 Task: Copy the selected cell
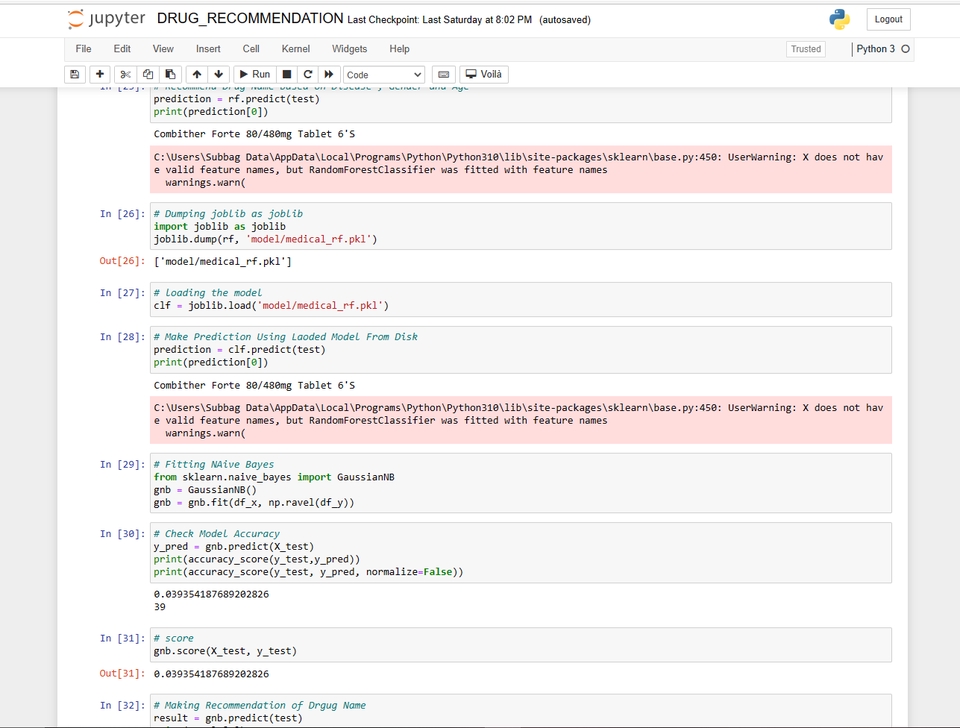(x=146, y=74)
